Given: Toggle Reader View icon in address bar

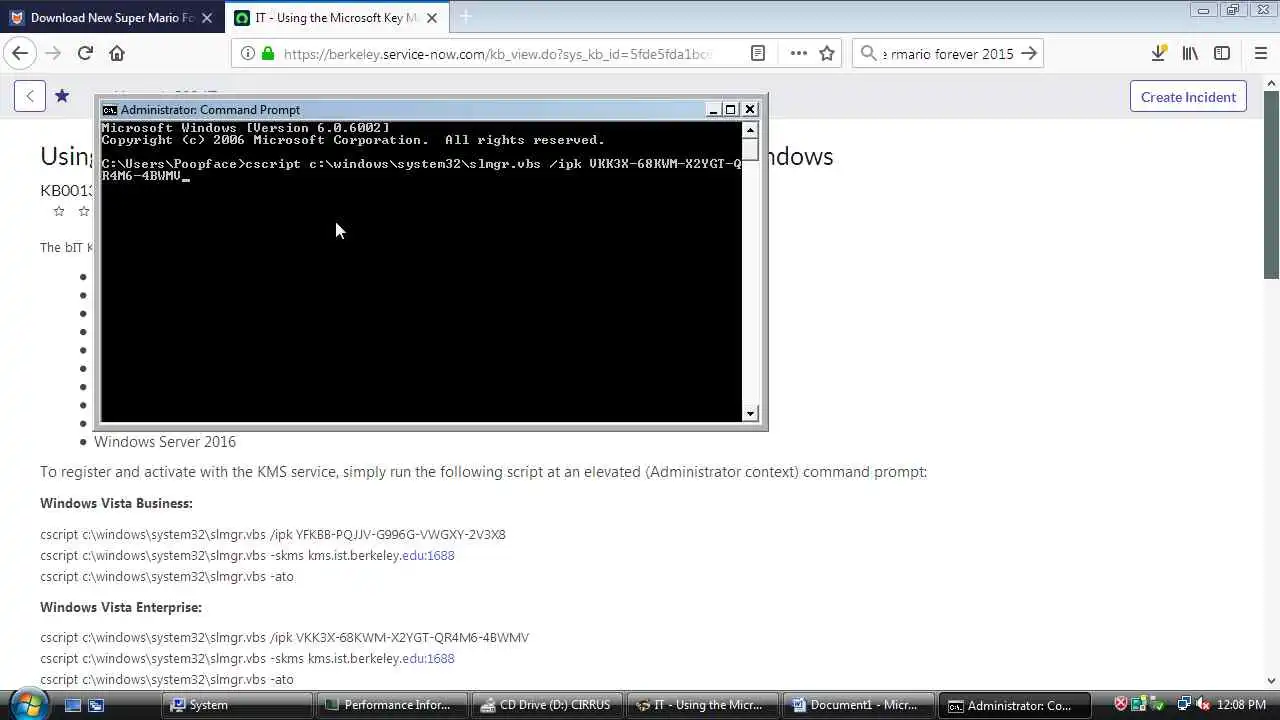Looking at the screenshot, I should pos(758,54).
